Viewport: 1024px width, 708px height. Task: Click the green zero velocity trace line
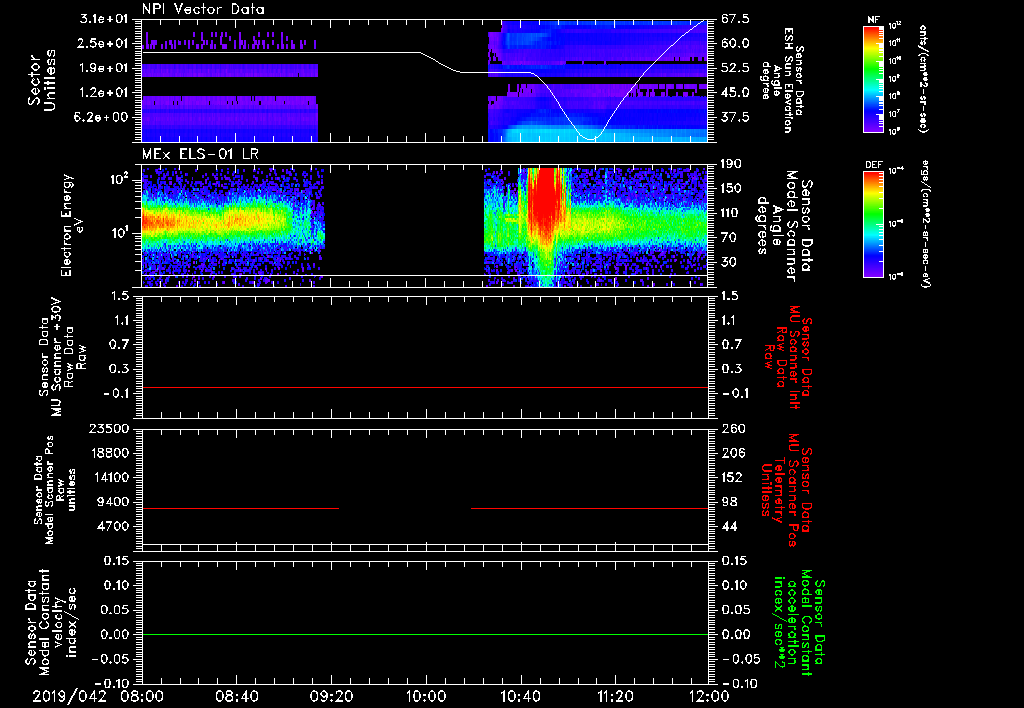pos(425,634)
